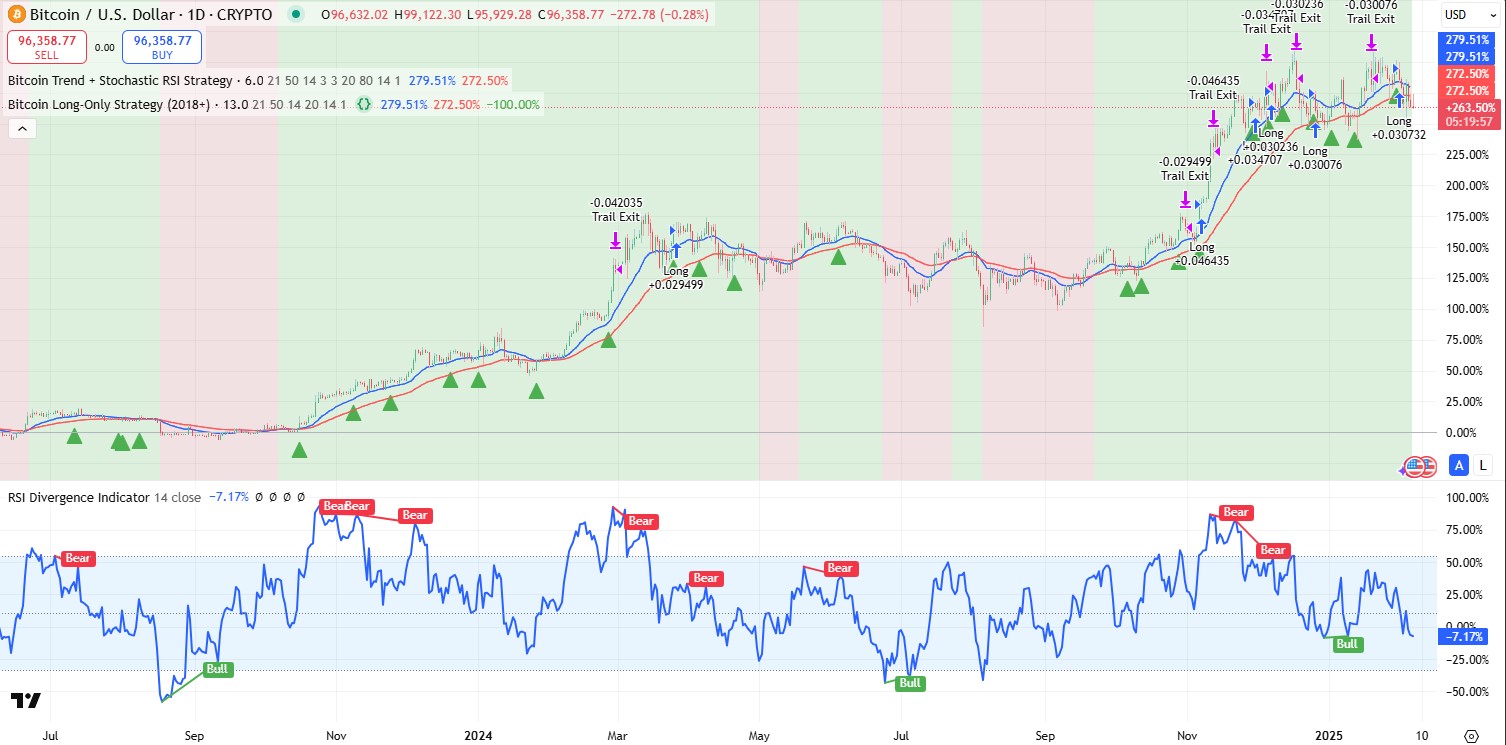
Task: Select the Bitcoin Trend + Stochastic RSI Strategy legend
Action: coord(121,80)
